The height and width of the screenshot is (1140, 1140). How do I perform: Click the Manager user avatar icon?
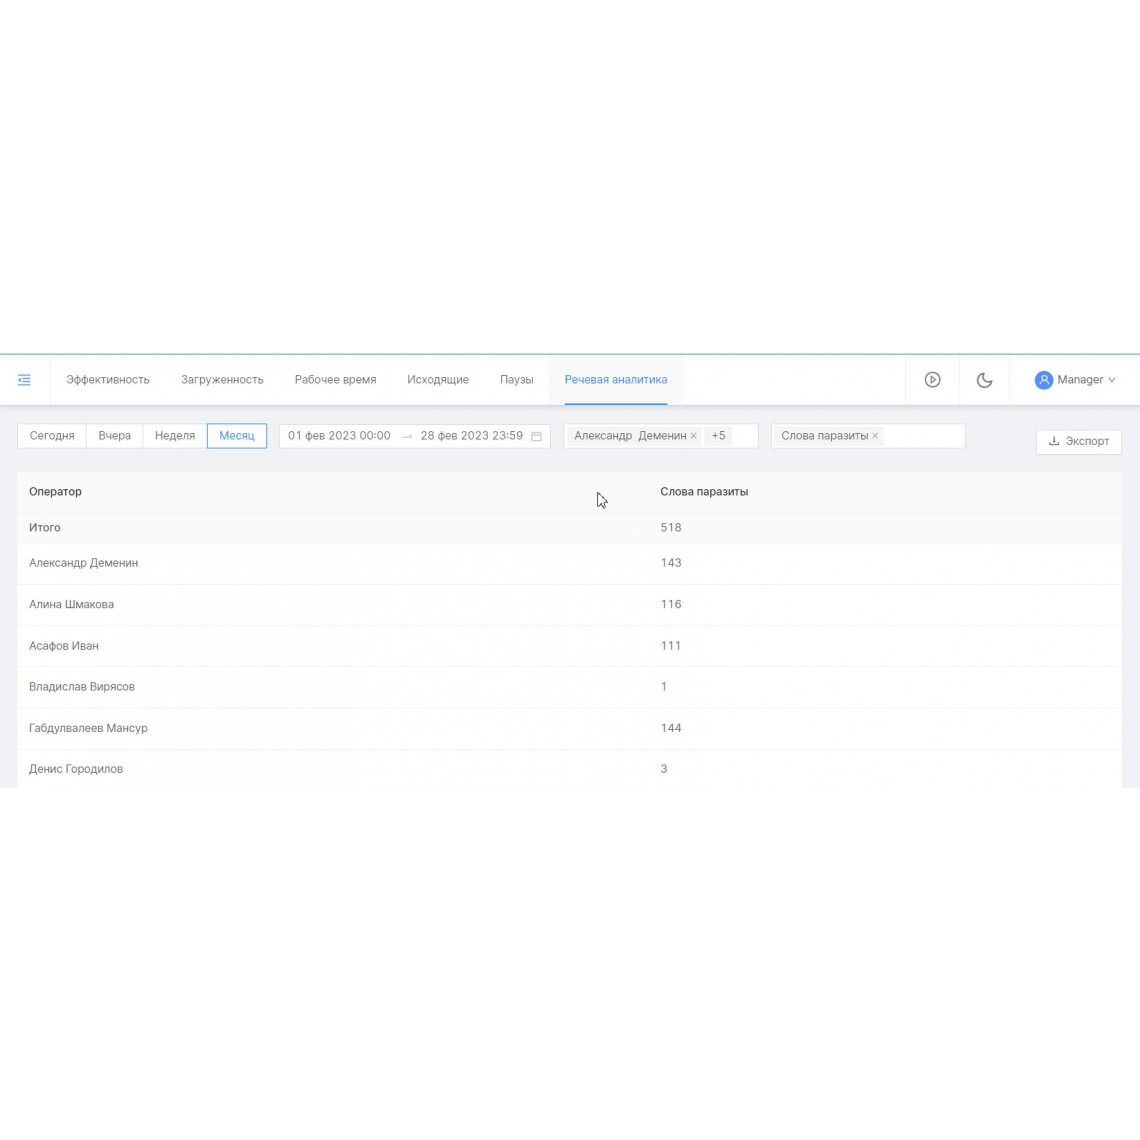click(1043, 380)
